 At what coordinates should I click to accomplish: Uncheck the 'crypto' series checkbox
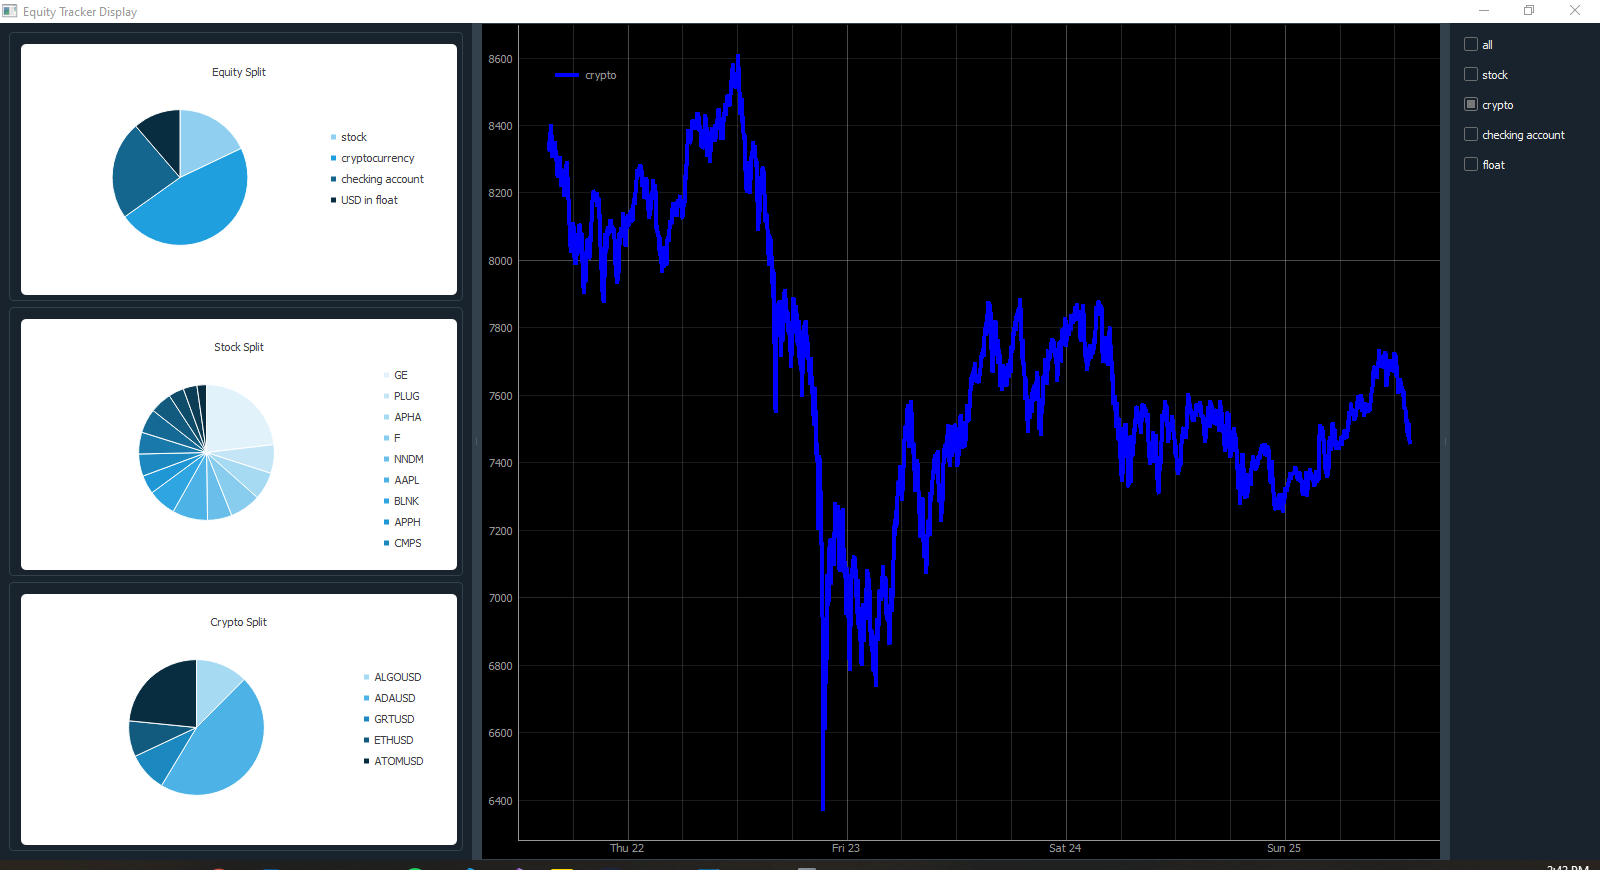1471,104
